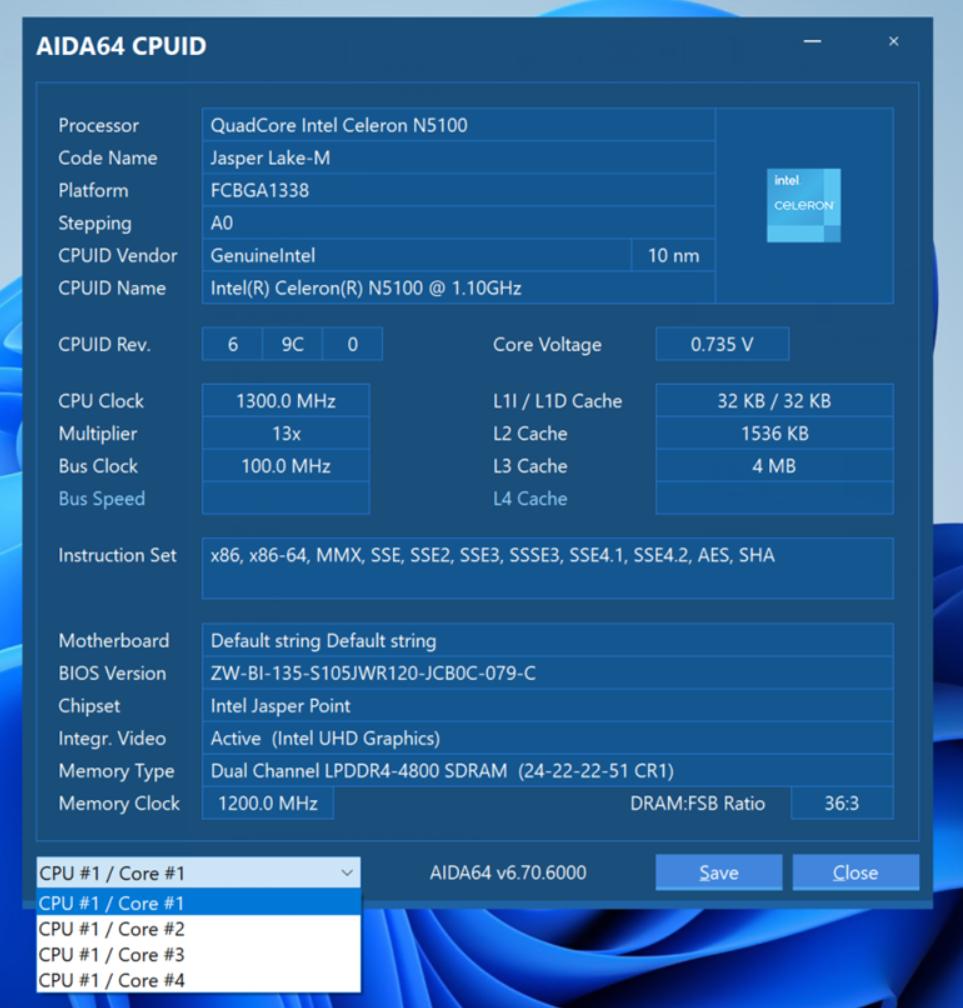This screenshot has height=1008, width=963.
Task: Click the empty Bus Speed value field
Action: point(285,498)
